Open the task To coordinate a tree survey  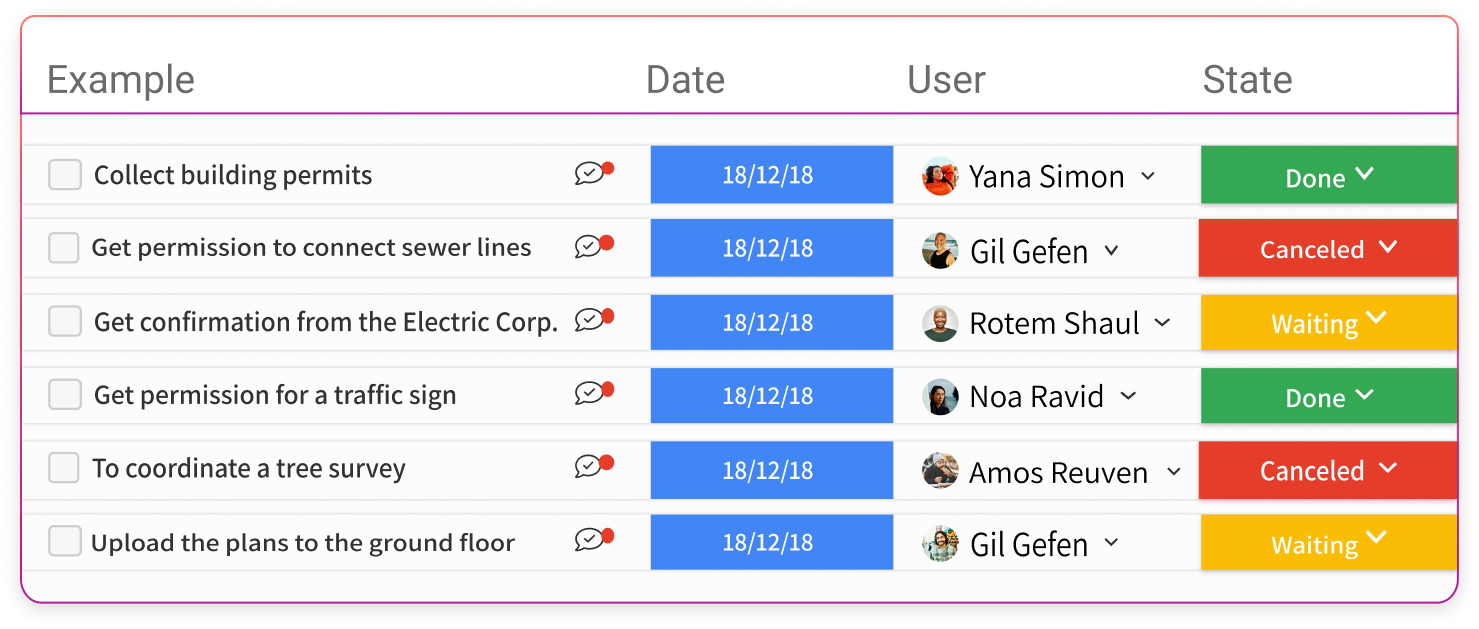249,469
